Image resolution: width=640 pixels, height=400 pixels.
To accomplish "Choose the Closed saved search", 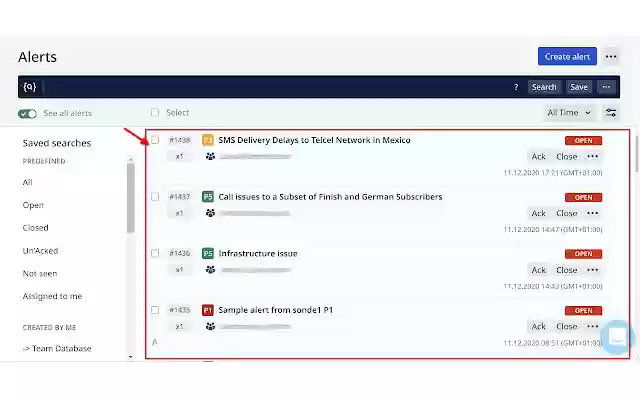I will (x=36, y=228).
